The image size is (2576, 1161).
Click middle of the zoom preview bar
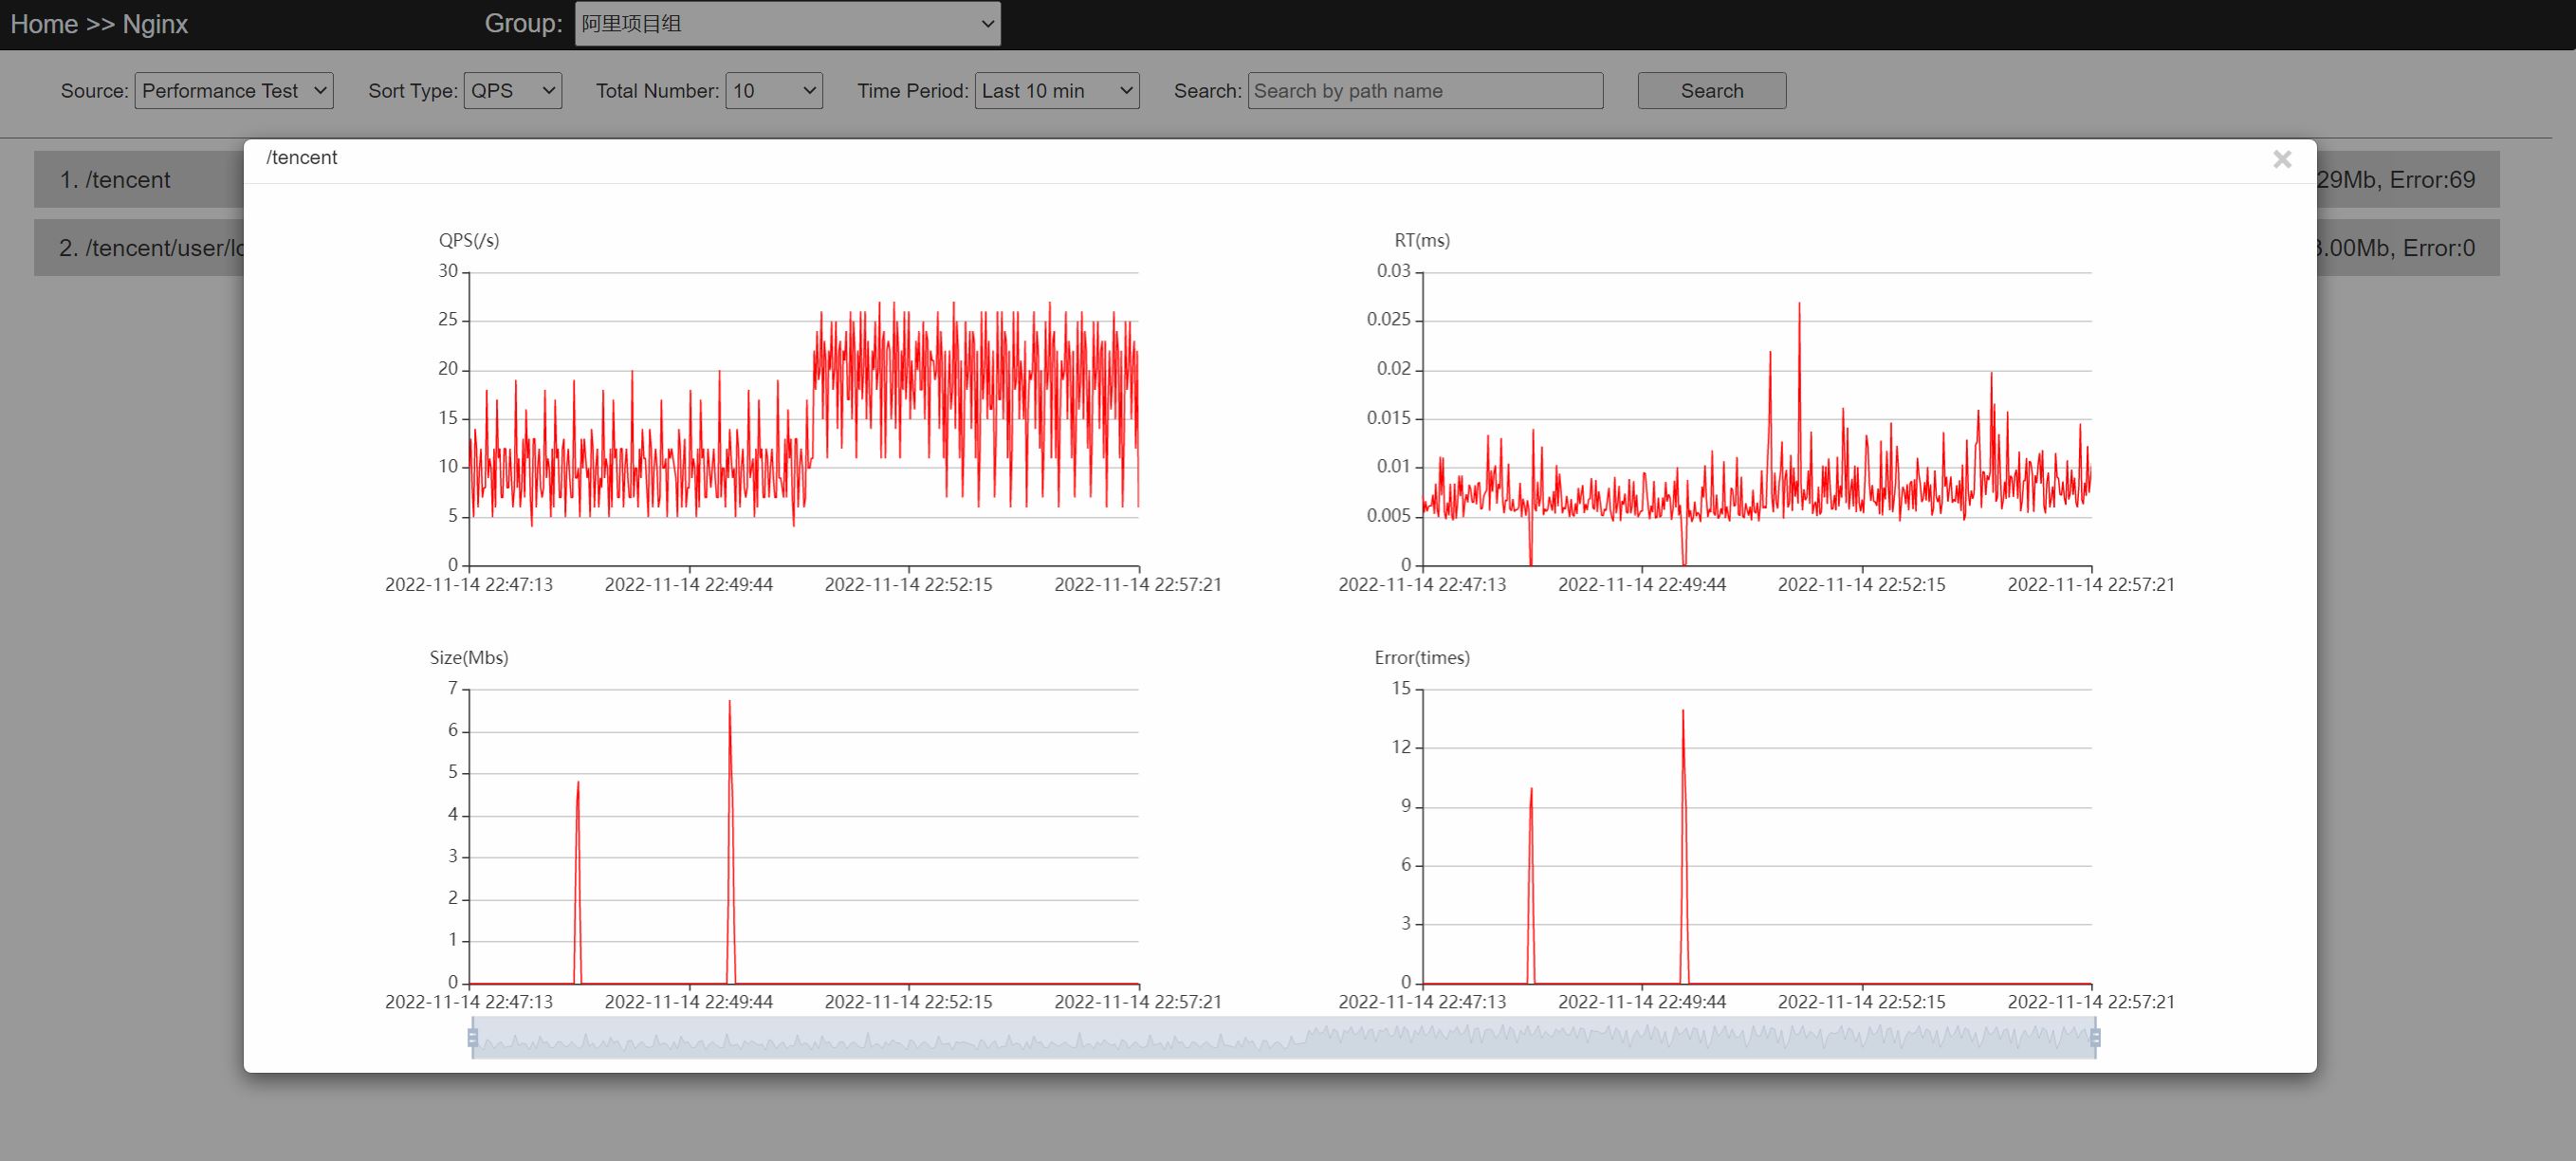click(x=1284, y=1037)
